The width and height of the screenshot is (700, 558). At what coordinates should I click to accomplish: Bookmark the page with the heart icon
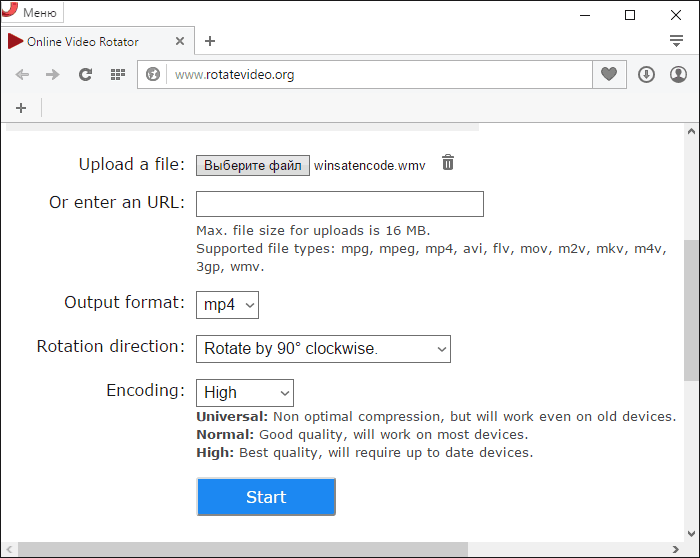tap(608, 75)
